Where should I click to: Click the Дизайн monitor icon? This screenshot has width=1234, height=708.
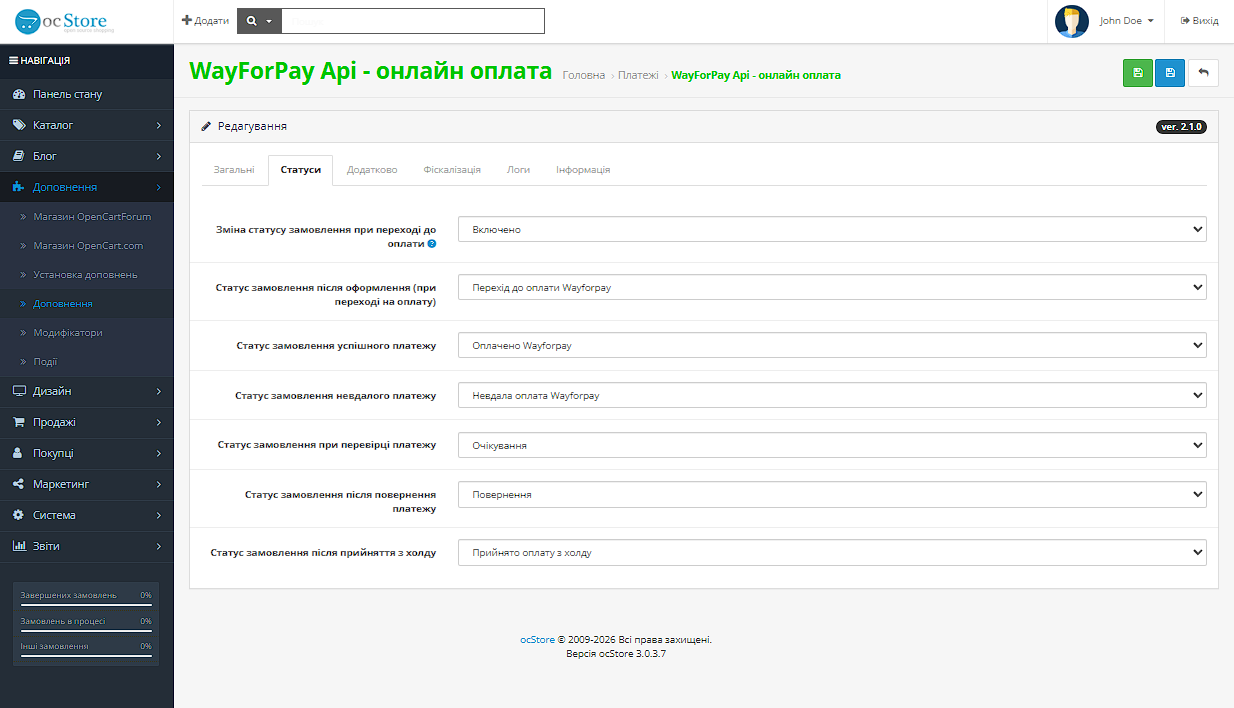18,391
